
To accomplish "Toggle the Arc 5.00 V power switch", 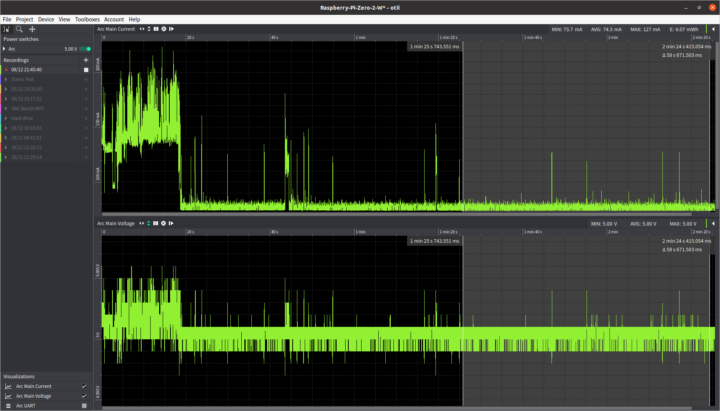I will (85, 49).
